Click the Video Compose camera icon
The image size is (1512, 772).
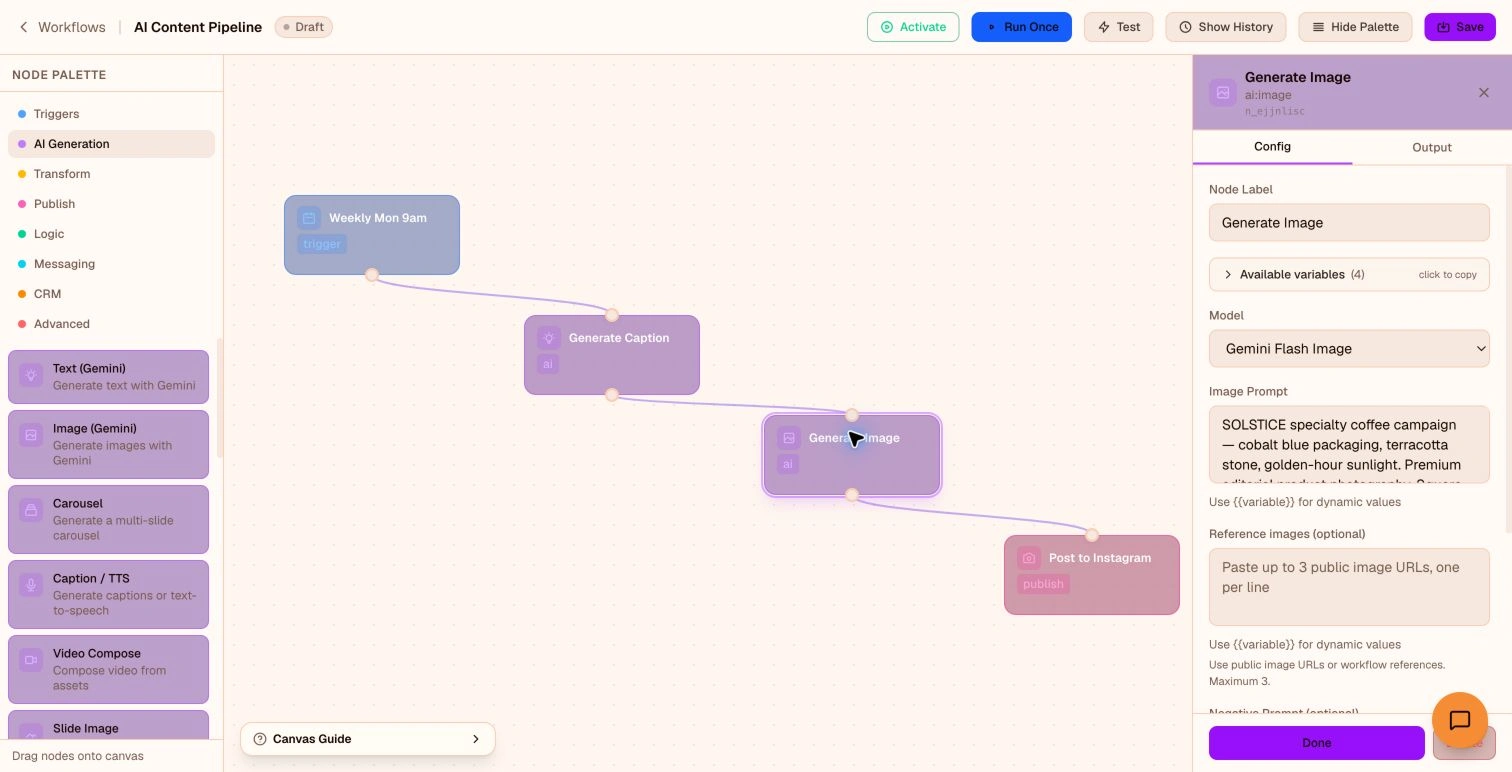(x=31, y=661)
